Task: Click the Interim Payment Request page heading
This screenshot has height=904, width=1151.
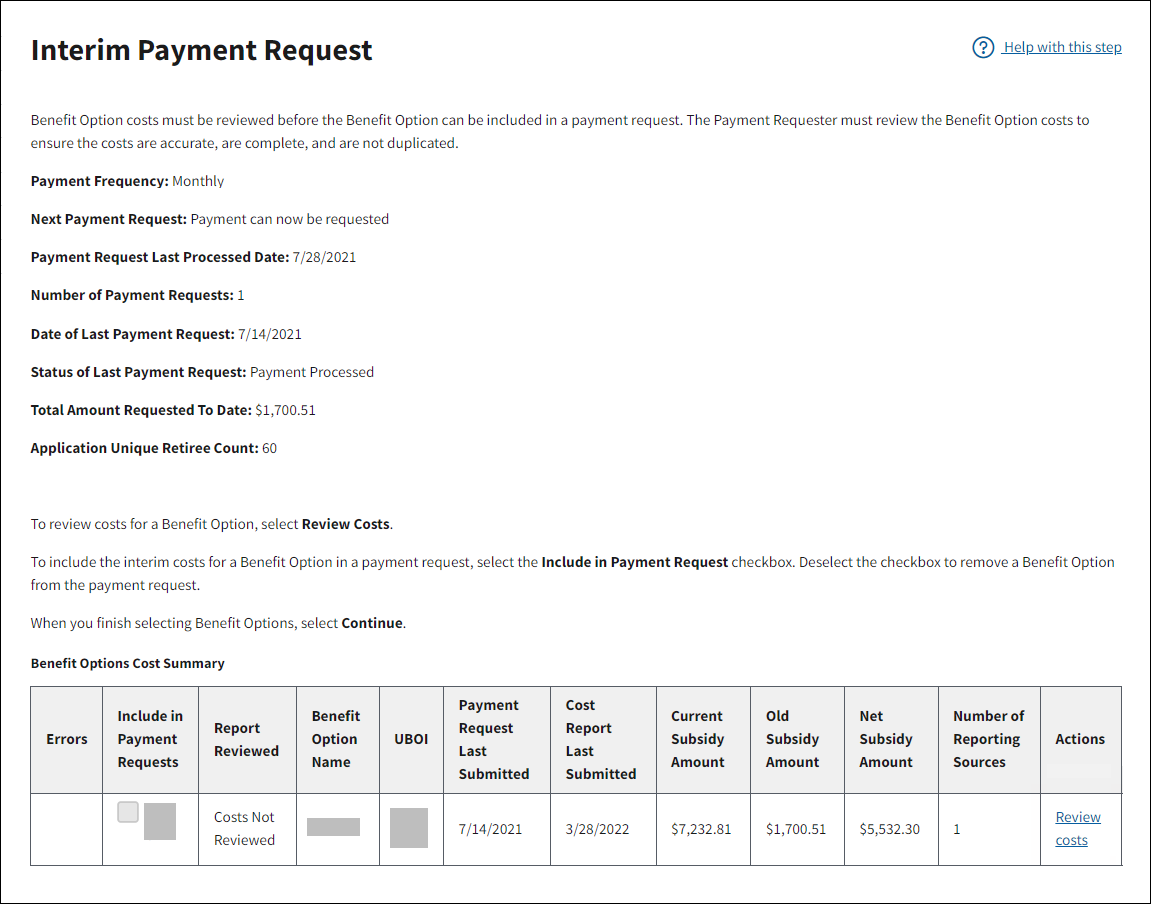Action: coord(202,50)
